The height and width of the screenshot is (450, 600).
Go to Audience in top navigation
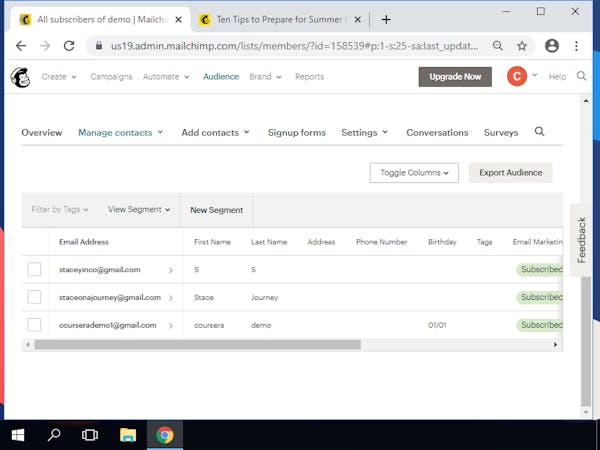click(221, 77)
